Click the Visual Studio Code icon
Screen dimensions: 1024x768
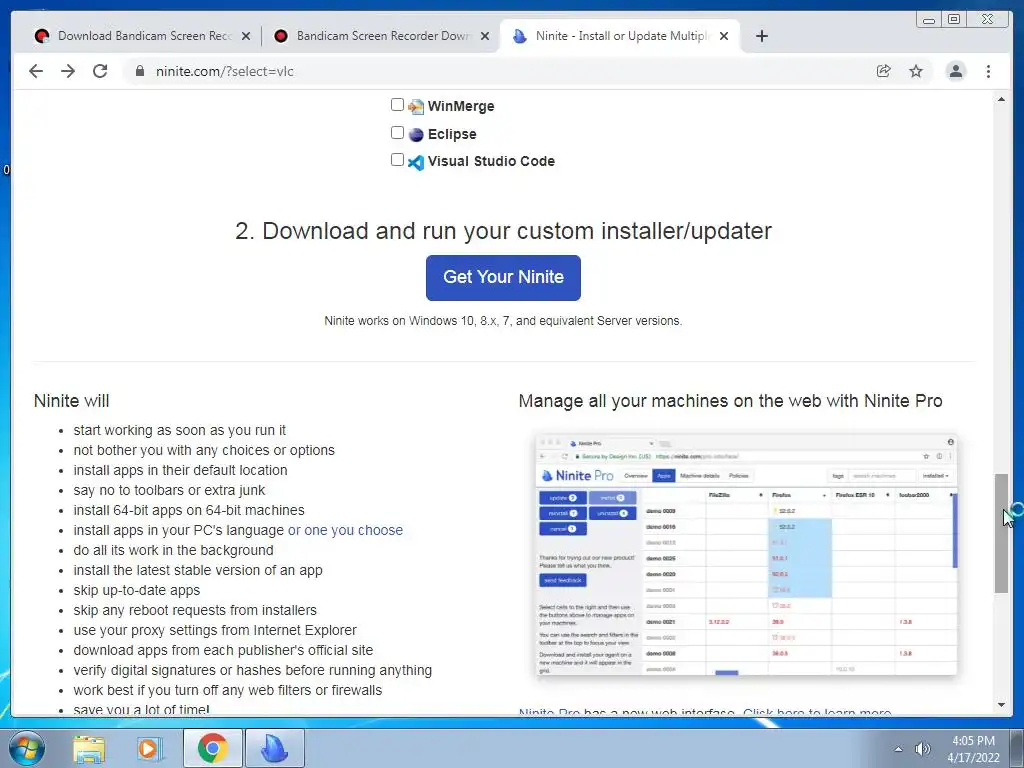click(416, 162)
